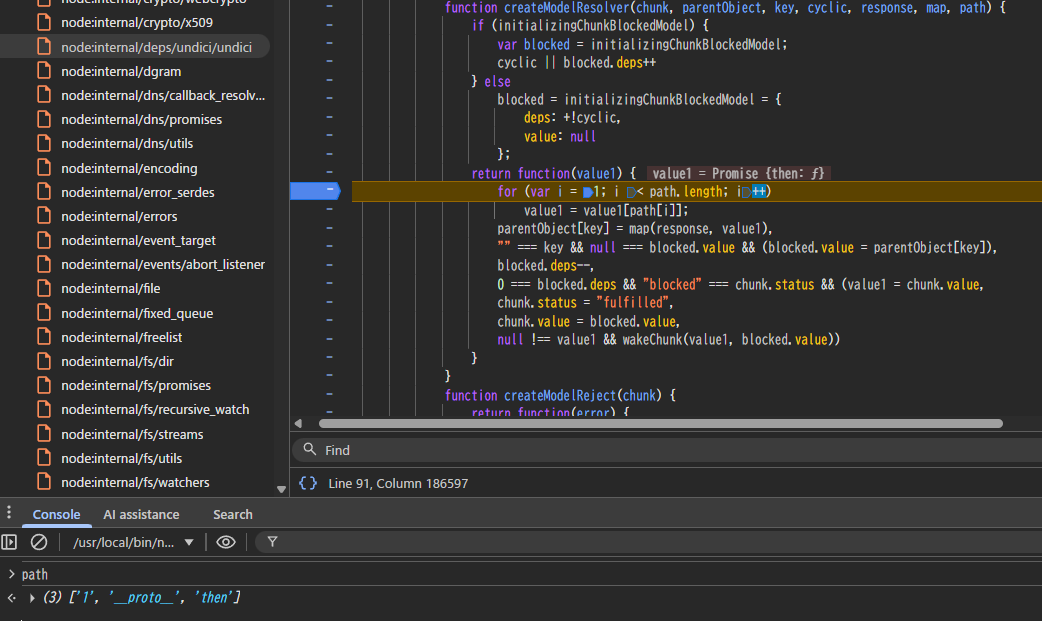Toggle inline breakpoint before 'path.length'
This screenshot has height=621, width=1042.
point(631,192)
